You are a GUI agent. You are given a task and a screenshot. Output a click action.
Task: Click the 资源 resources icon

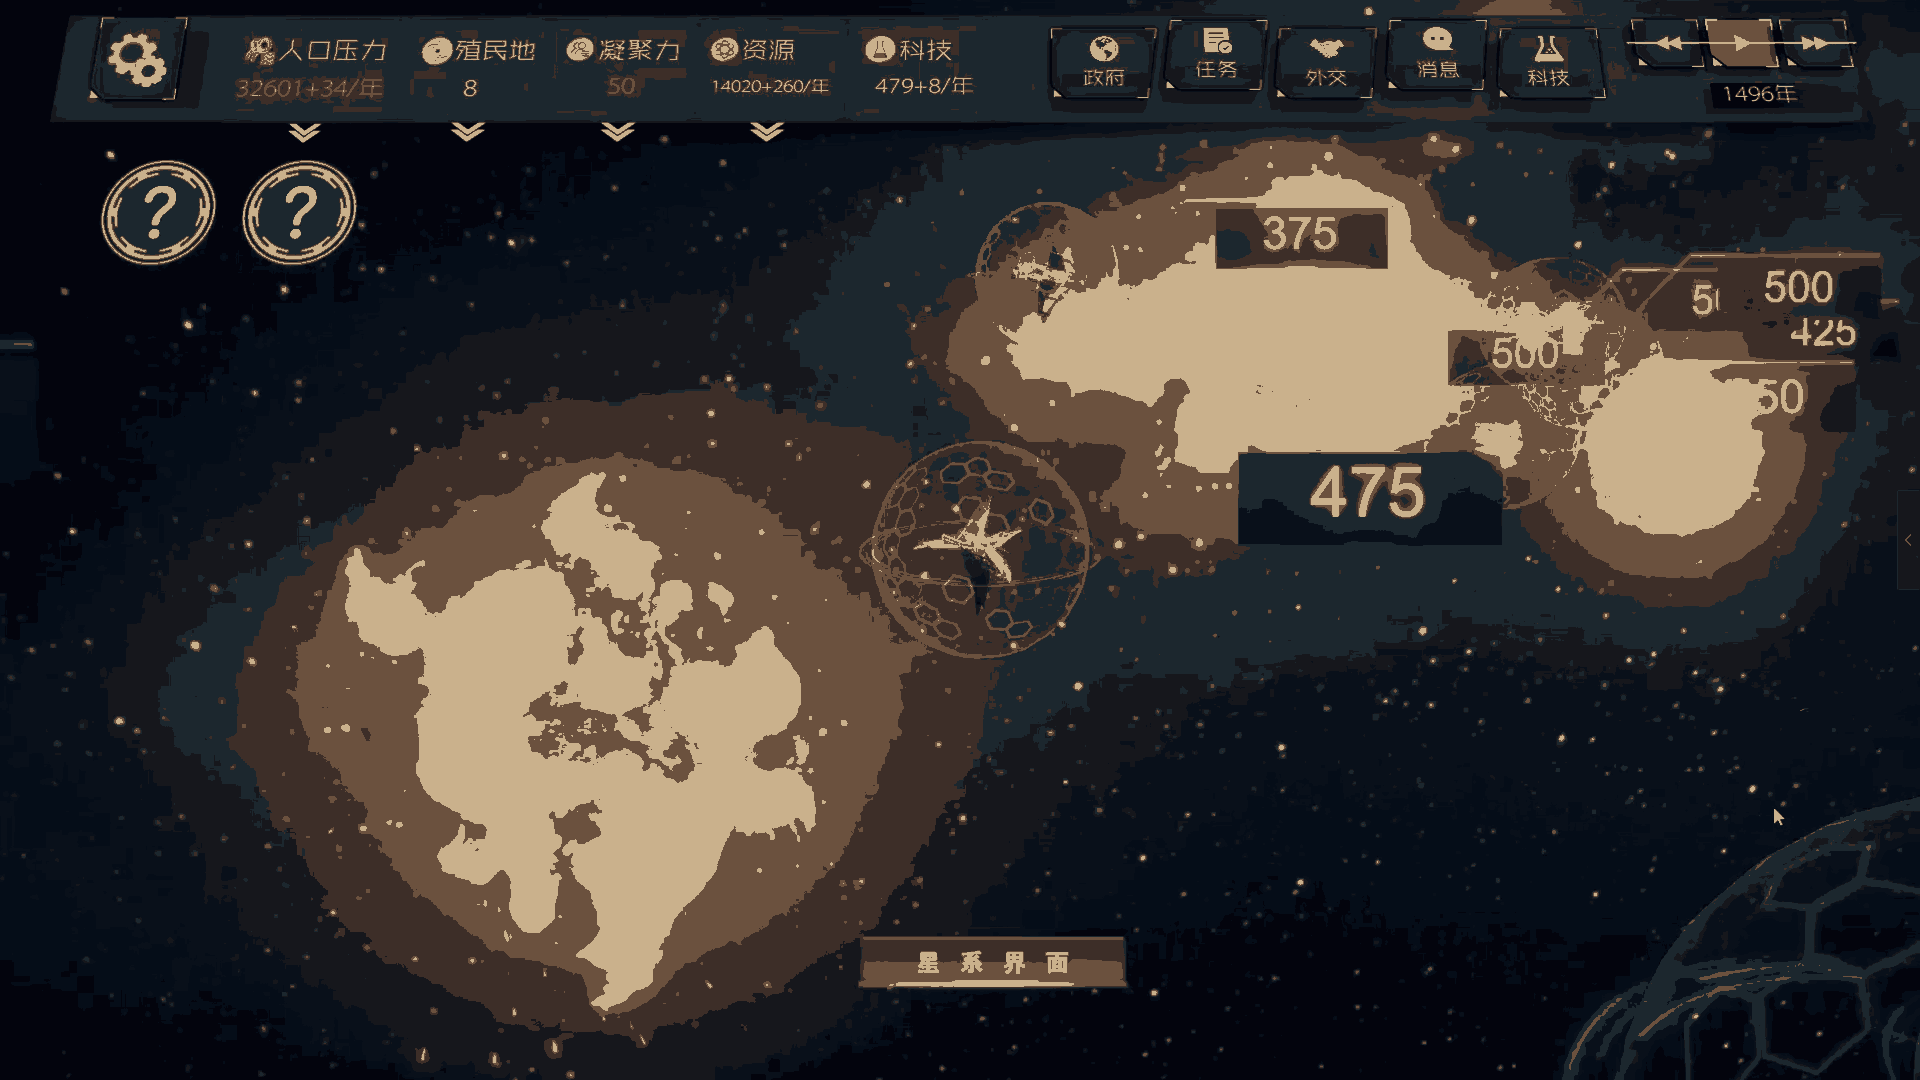click(724, 49)
